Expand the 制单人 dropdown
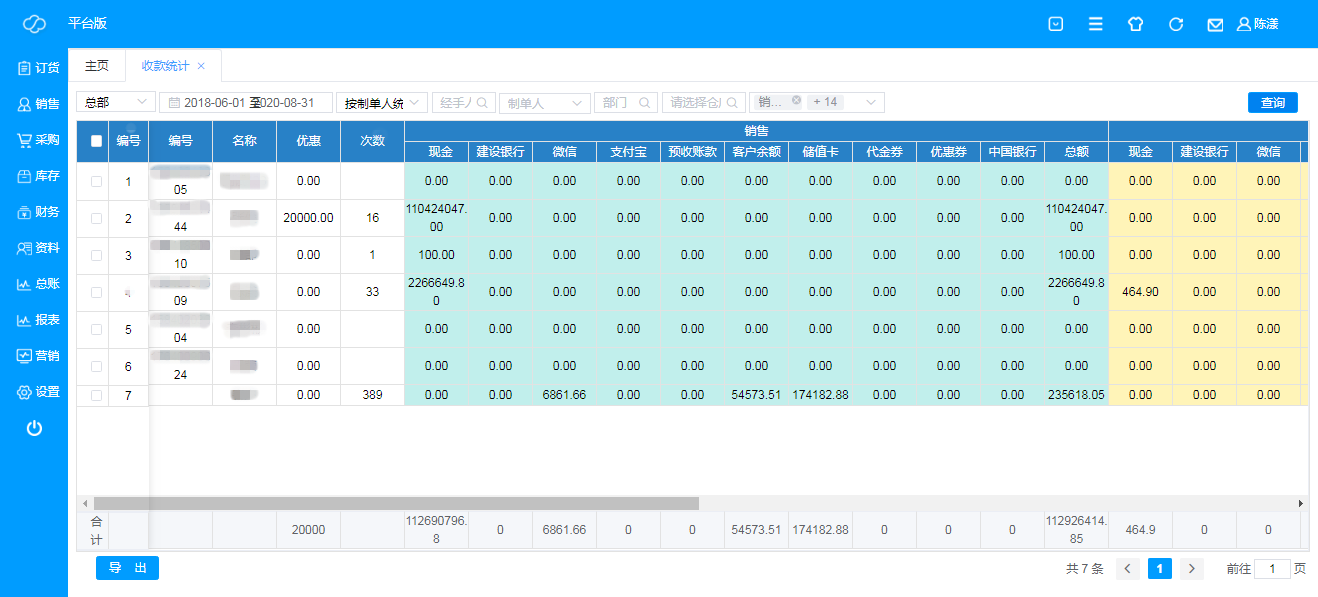The height and width of the screenshot is (597, 1318). pos(544,102)
